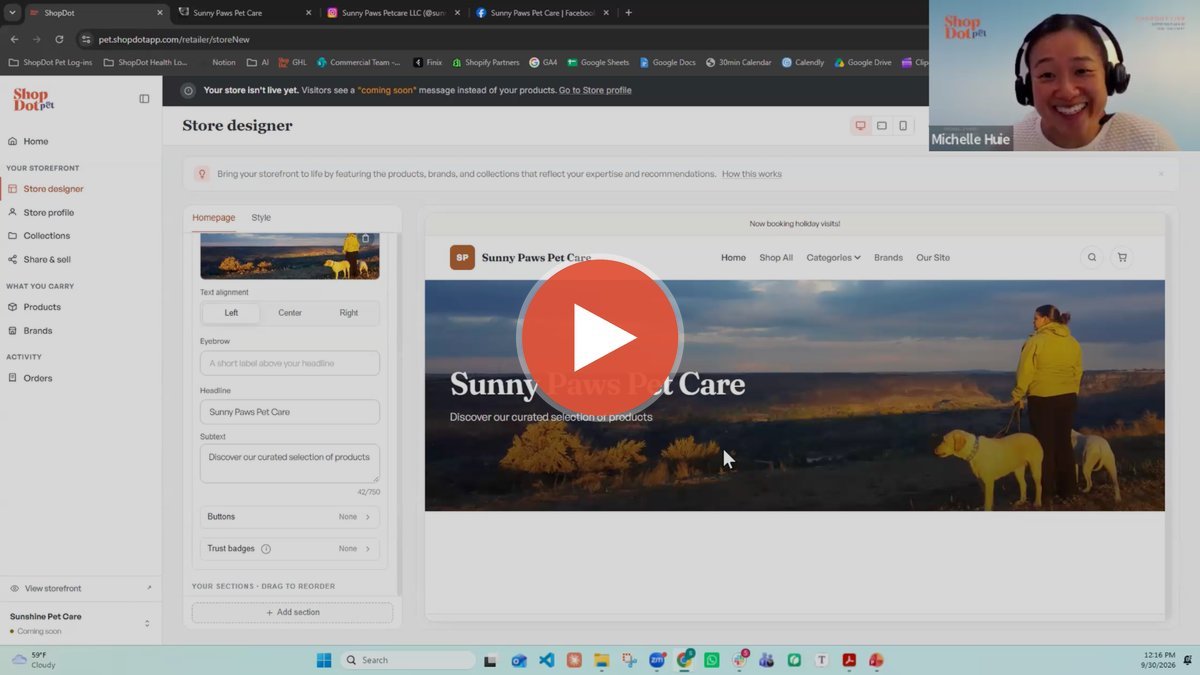Switch to Sunny Paws Pet Care browser tab
Image resolution: width=1200 pixels, height=675 pixels.
click(x=243, y=13)
